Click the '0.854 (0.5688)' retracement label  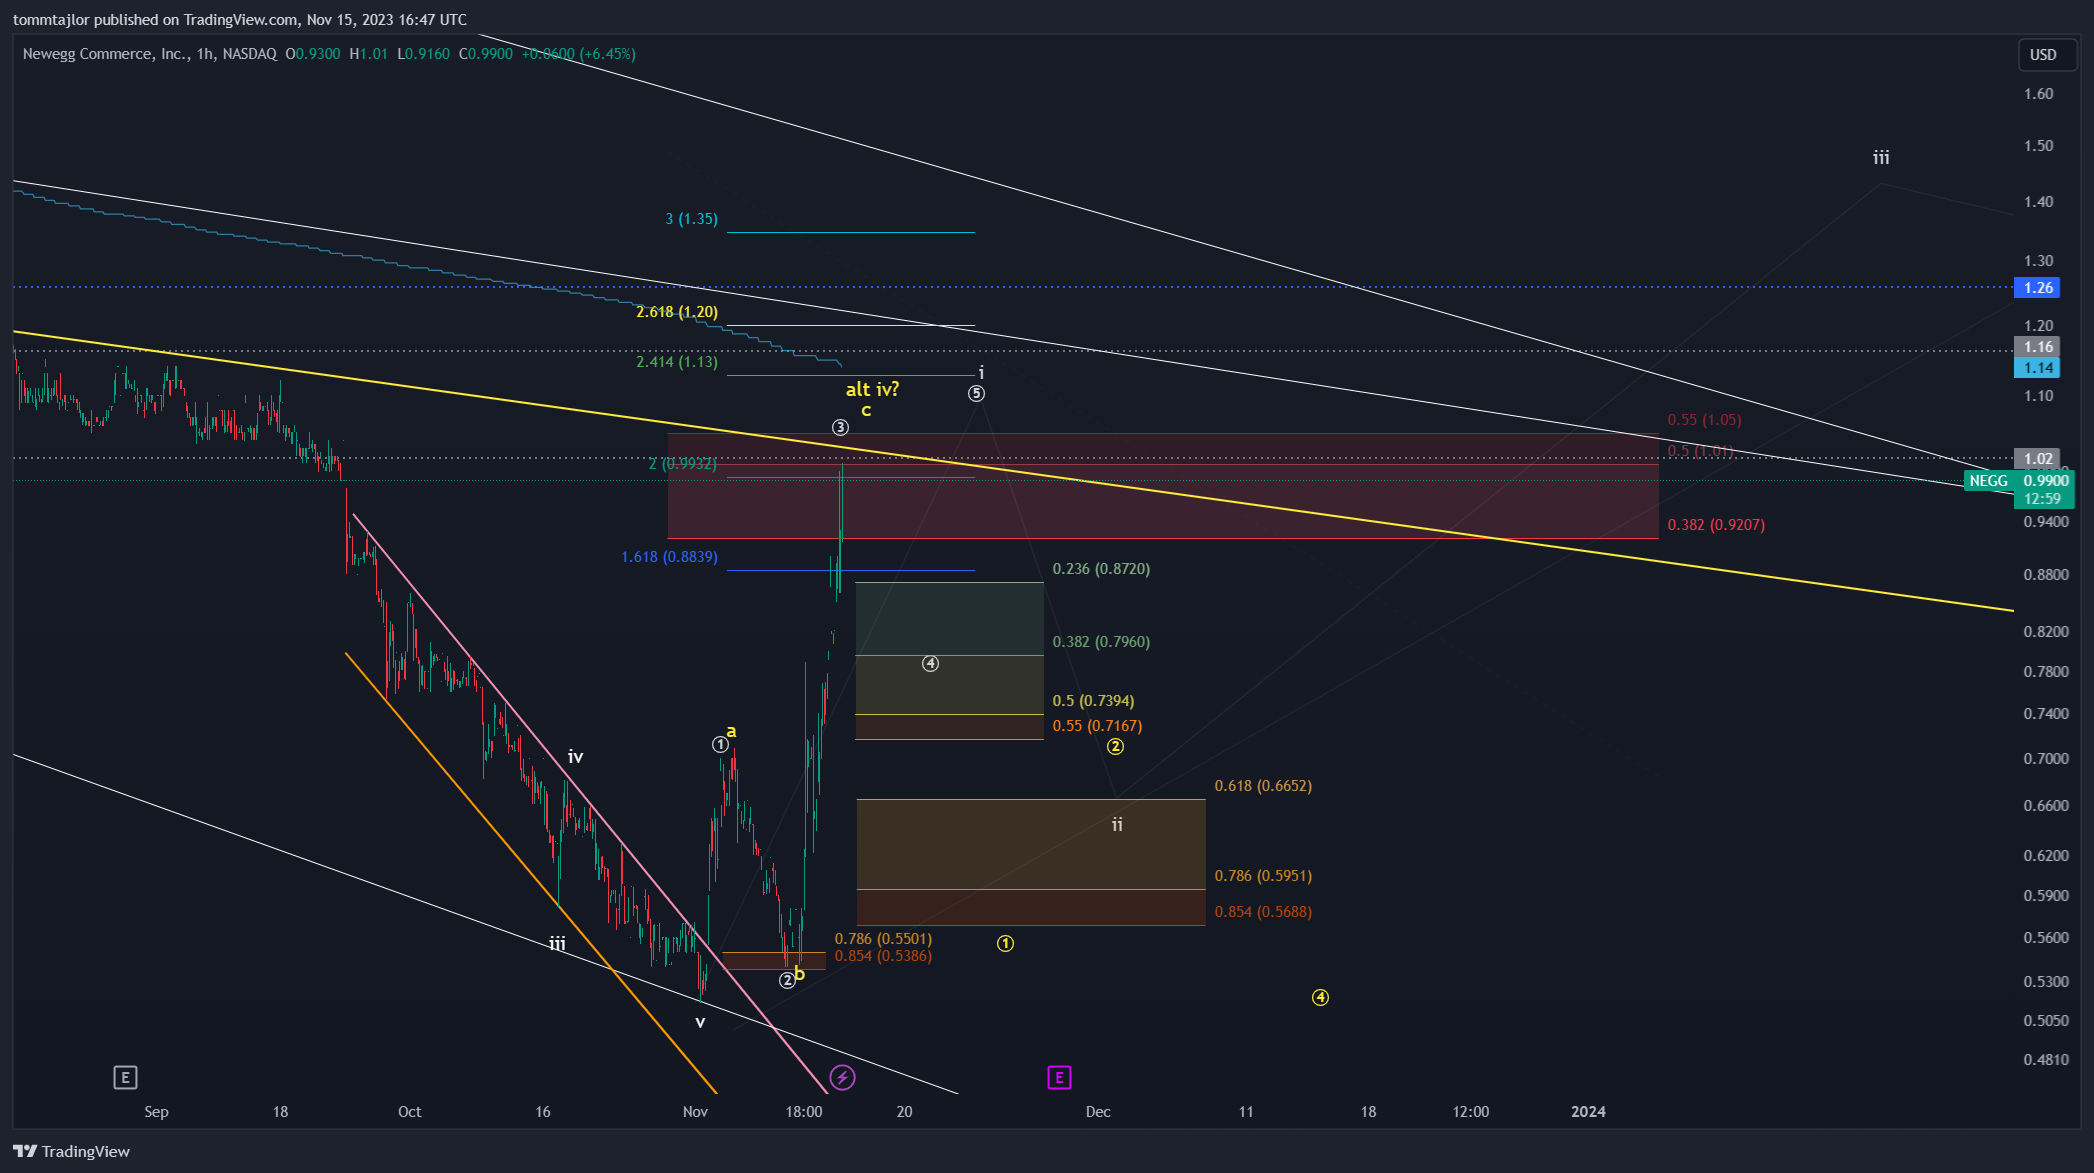coord(1263,912)
